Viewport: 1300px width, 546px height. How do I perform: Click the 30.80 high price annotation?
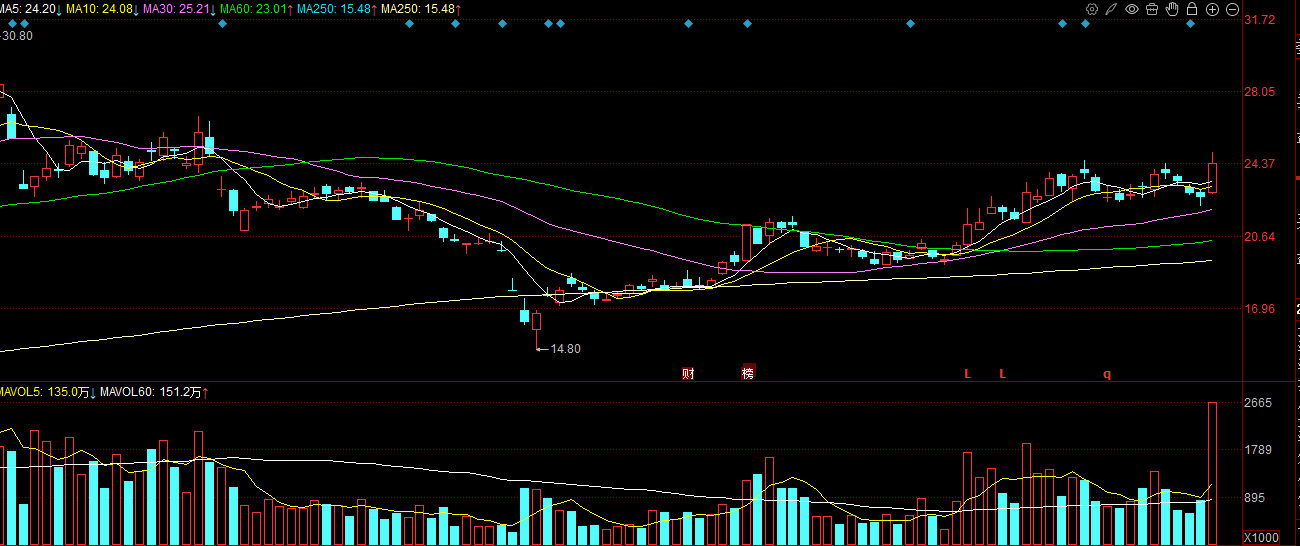pos(17,36)
